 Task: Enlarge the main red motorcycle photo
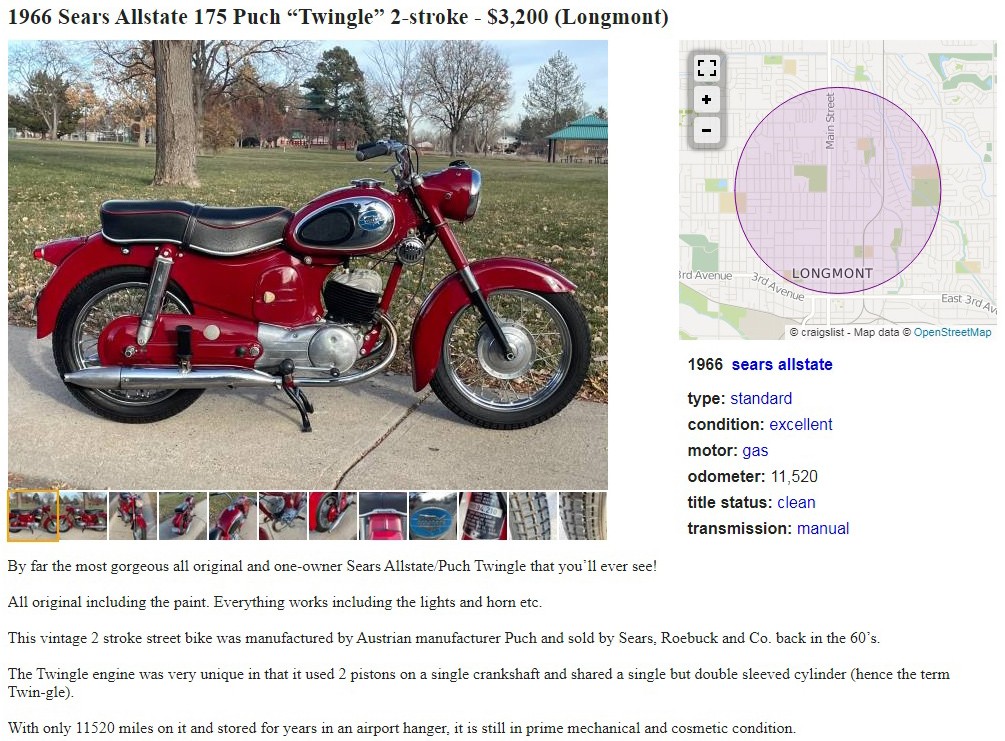pyautogui.click(x=308, y=265)
